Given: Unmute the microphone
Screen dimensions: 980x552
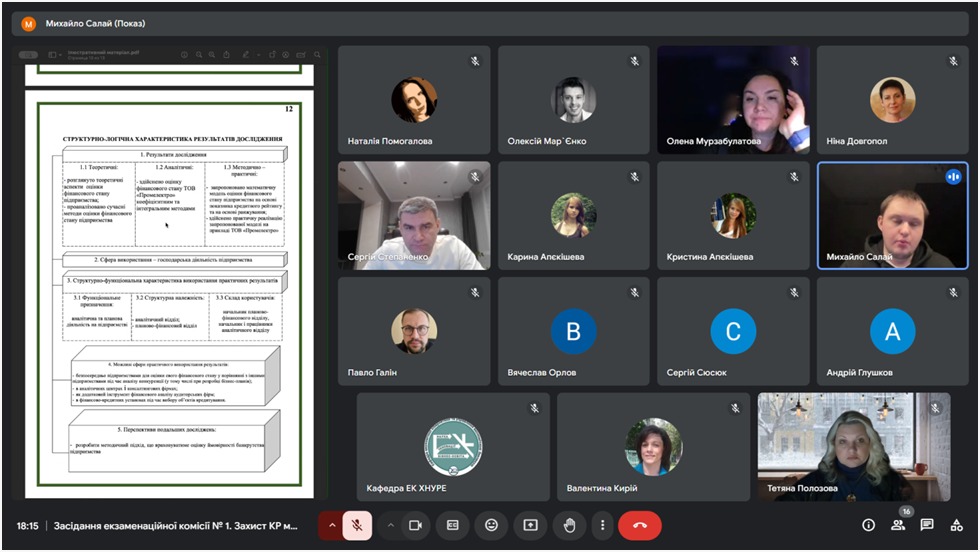Looking at the screenshot, I should pos(357,525).
